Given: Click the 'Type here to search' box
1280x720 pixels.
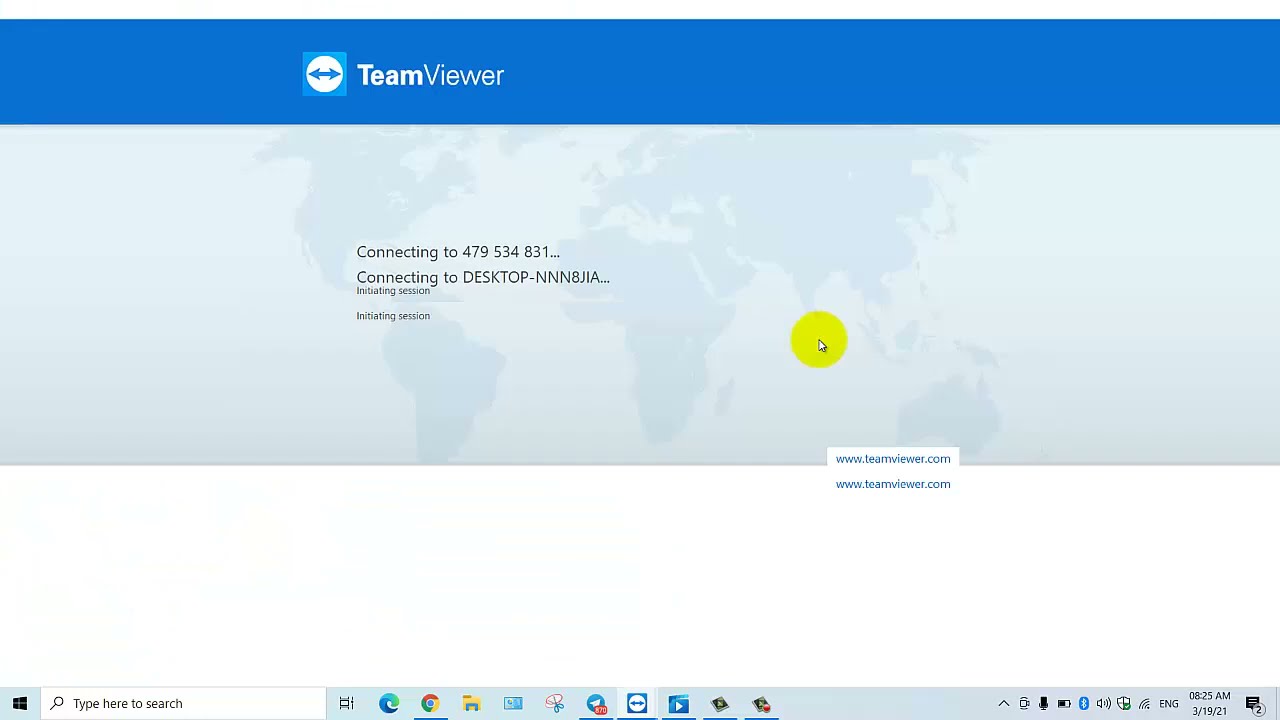Looking at the screenshot, I should pyautogui.click(x=184, y=704).
